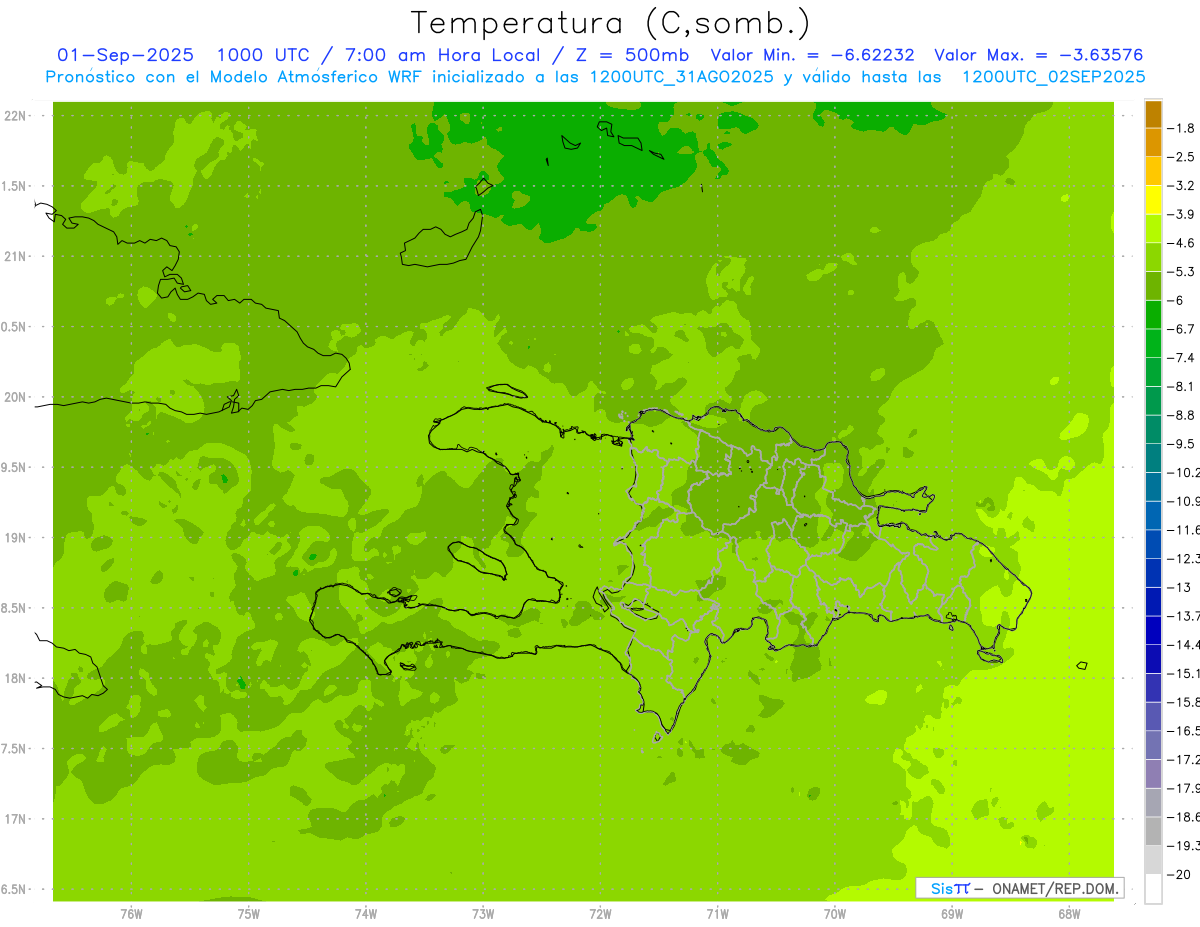Image resolution: width=1200 pixels, height=927 pixels.
Task: Click the '68W' longitude label
Action: 1069,914
